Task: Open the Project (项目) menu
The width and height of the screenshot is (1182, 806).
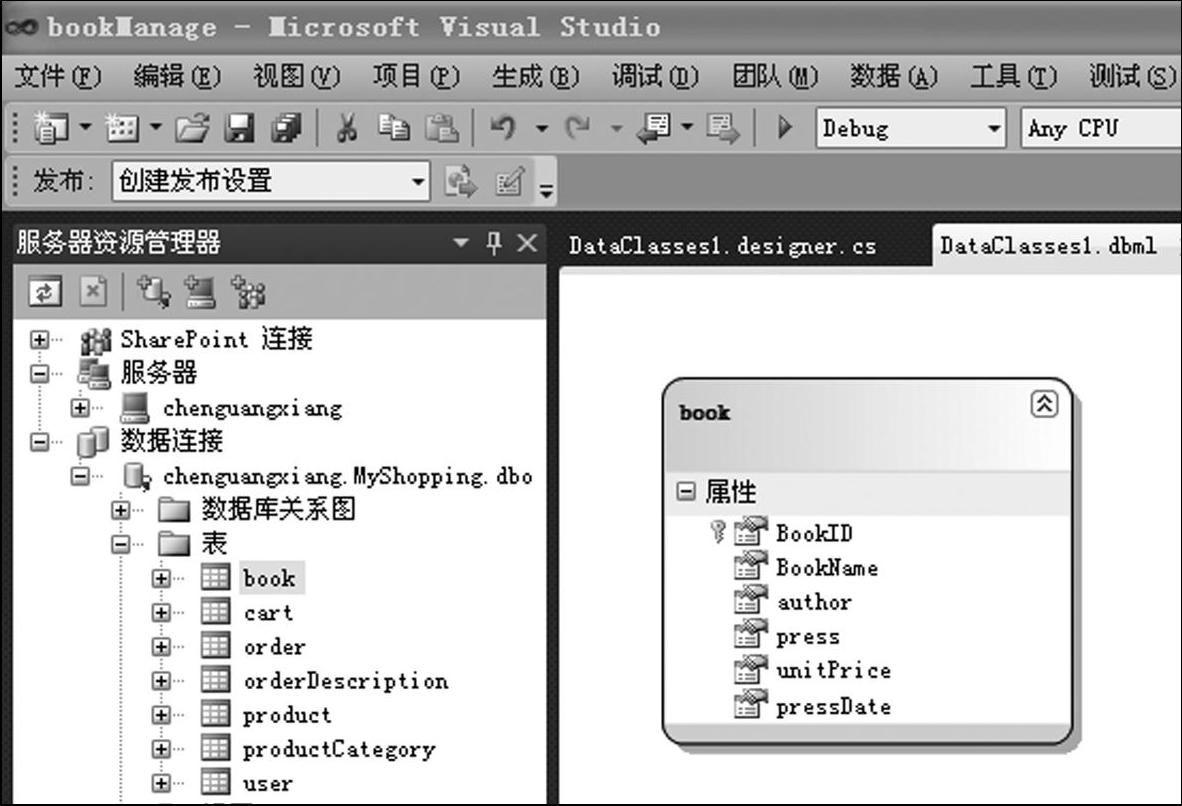Action: [x=416, y=76]
